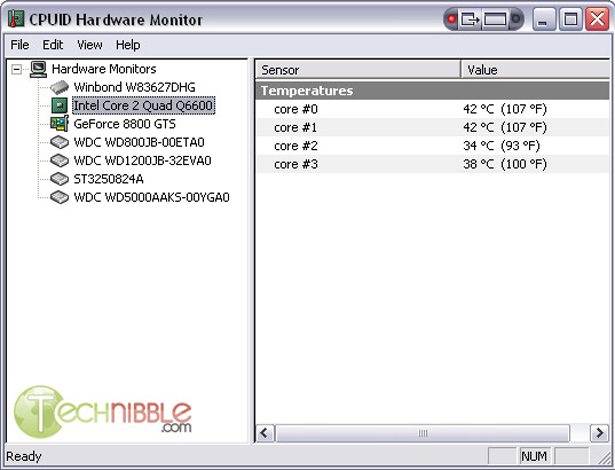Minimize the Hardware Monitor window
This screenshot has width=615, height=470.
[x=544, y=18]
